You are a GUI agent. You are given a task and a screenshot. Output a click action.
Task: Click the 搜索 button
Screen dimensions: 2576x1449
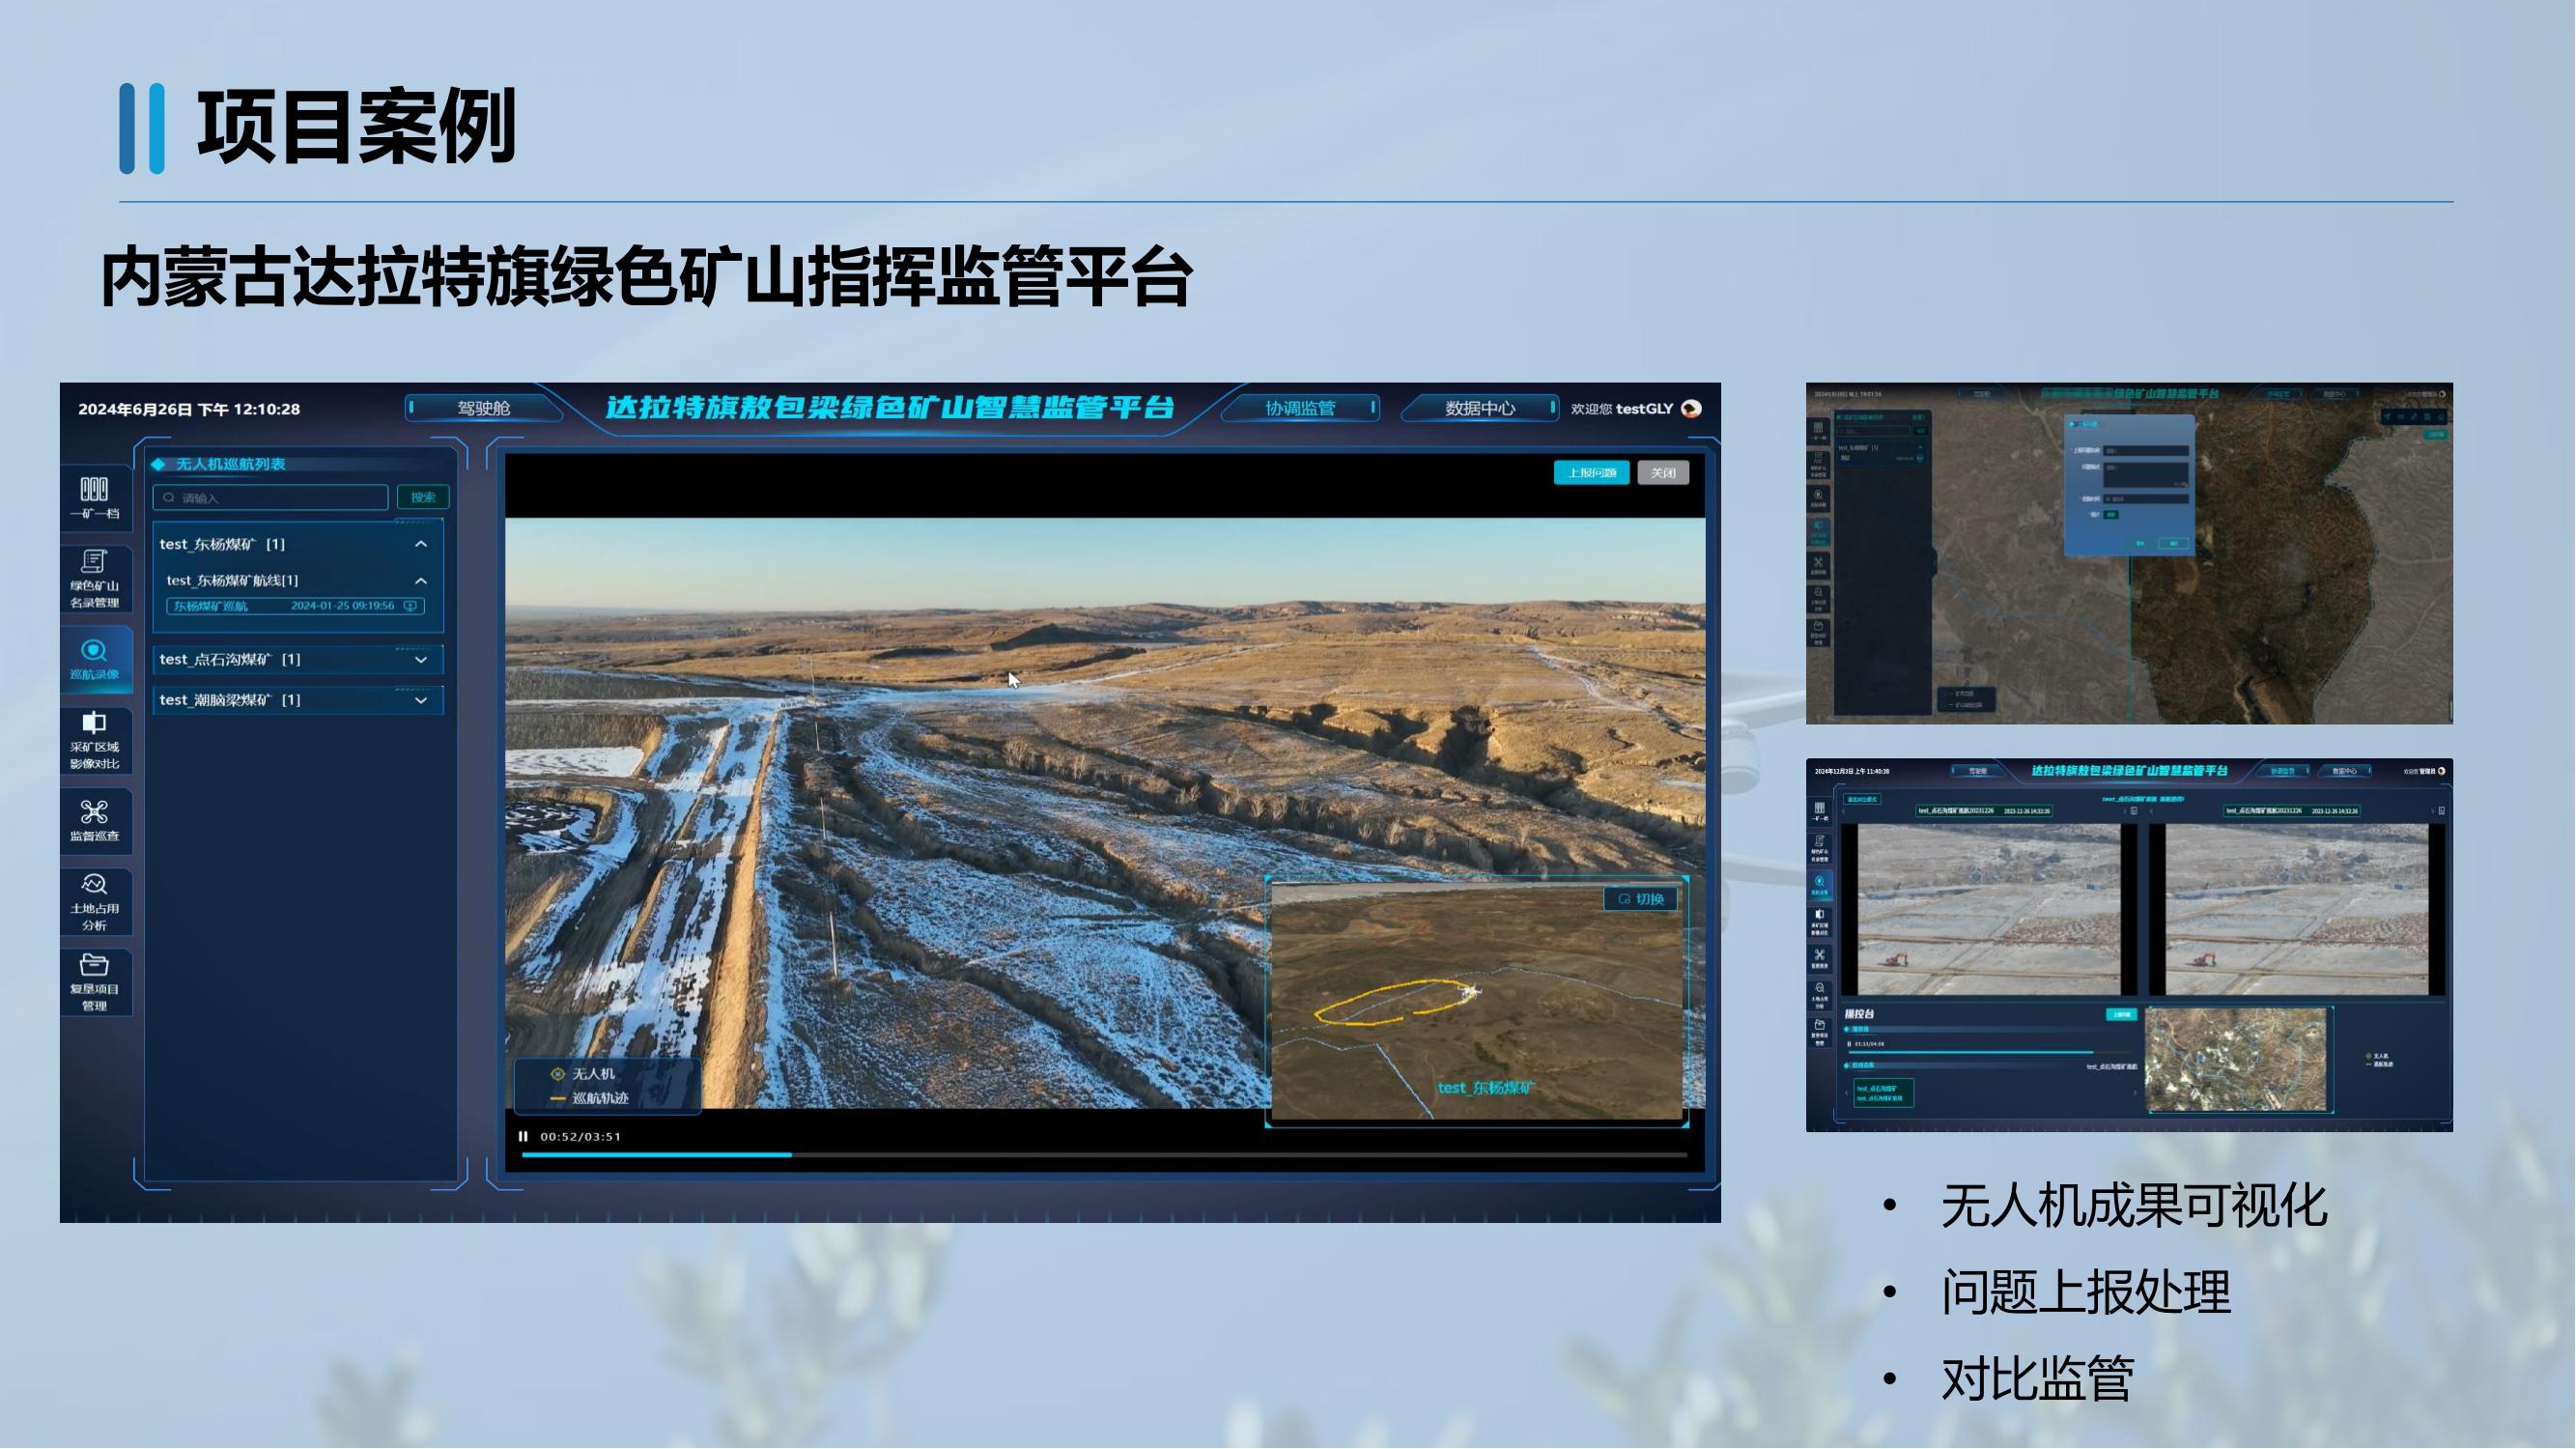click(423, 497)
